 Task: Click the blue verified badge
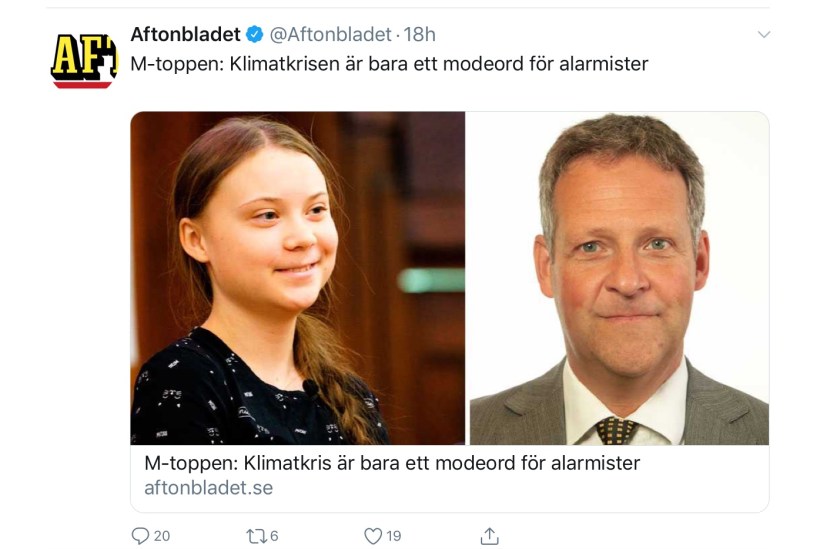point(254,35)
